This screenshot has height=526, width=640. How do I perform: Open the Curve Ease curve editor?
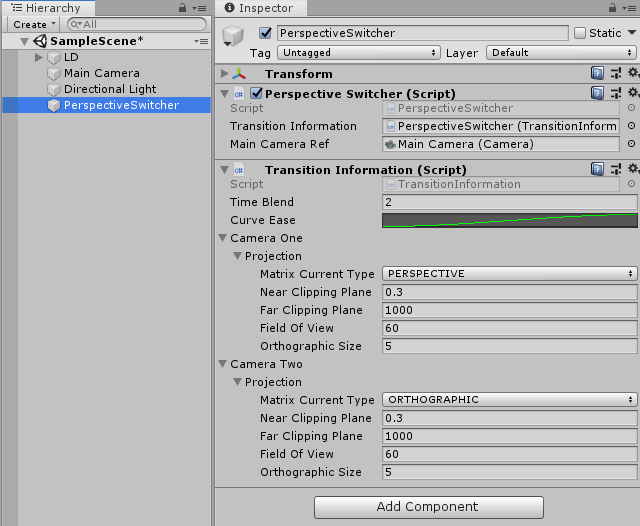pos(509,220)
